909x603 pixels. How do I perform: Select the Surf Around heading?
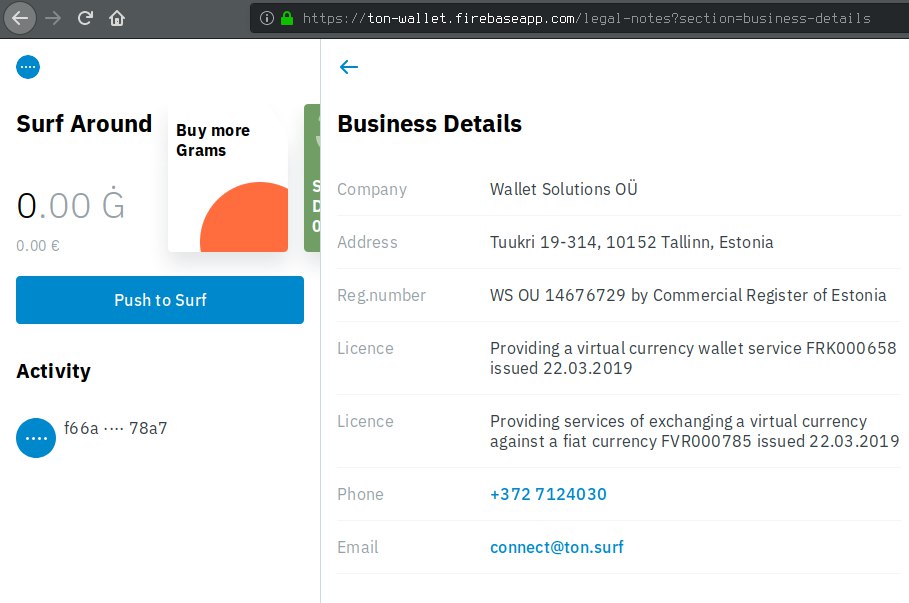click(x=84, y=124)
